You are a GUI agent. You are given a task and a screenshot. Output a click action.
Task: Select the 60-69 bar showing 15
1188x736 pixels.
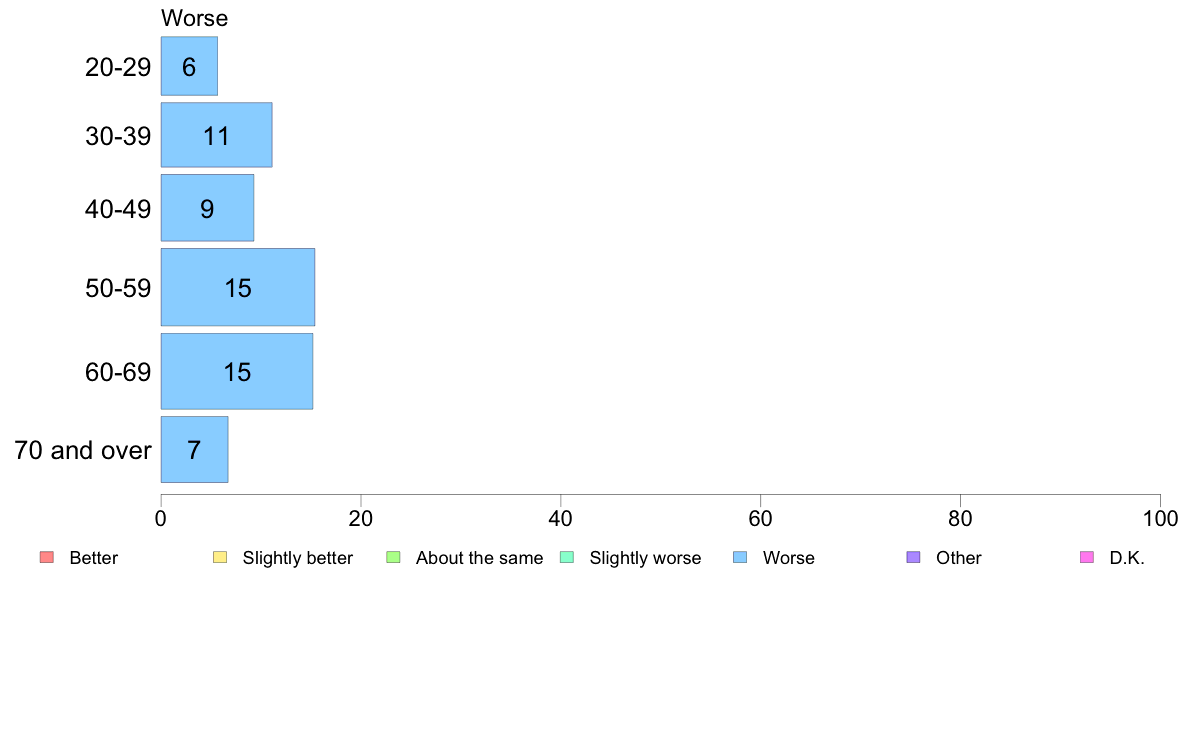[x=237, y=371]
